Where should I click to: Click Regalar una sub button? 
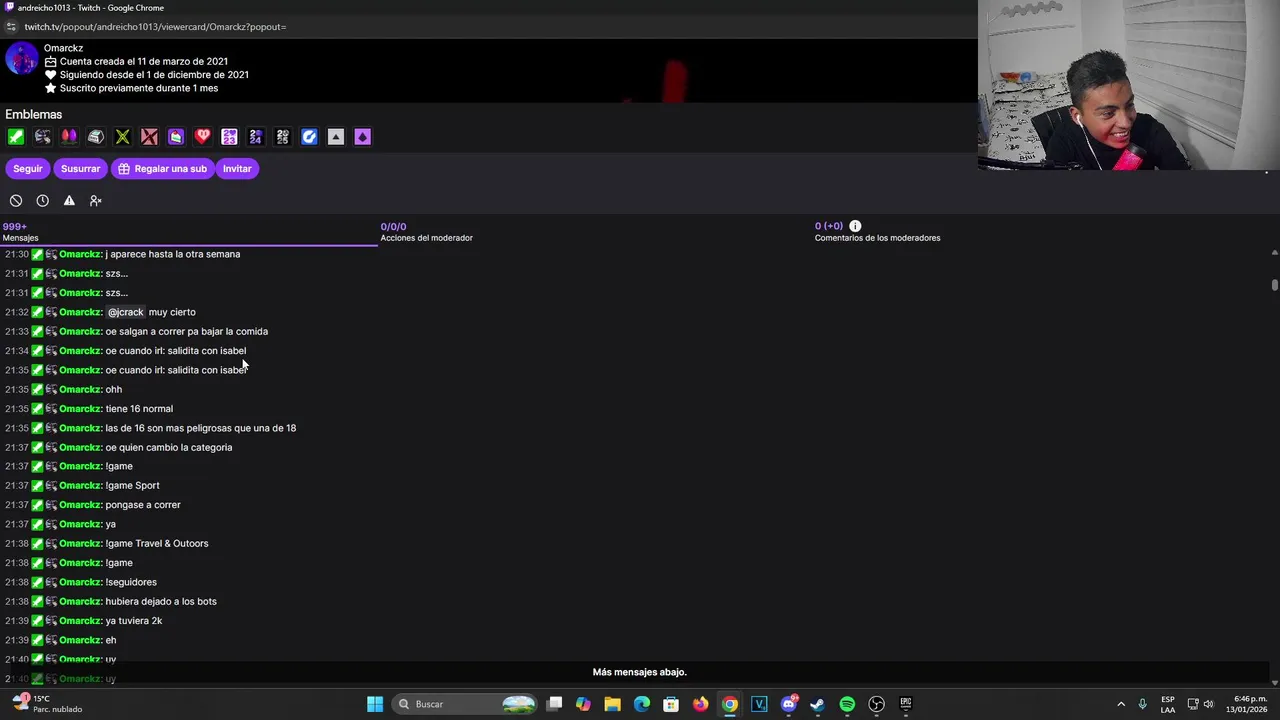coord(162,169)
